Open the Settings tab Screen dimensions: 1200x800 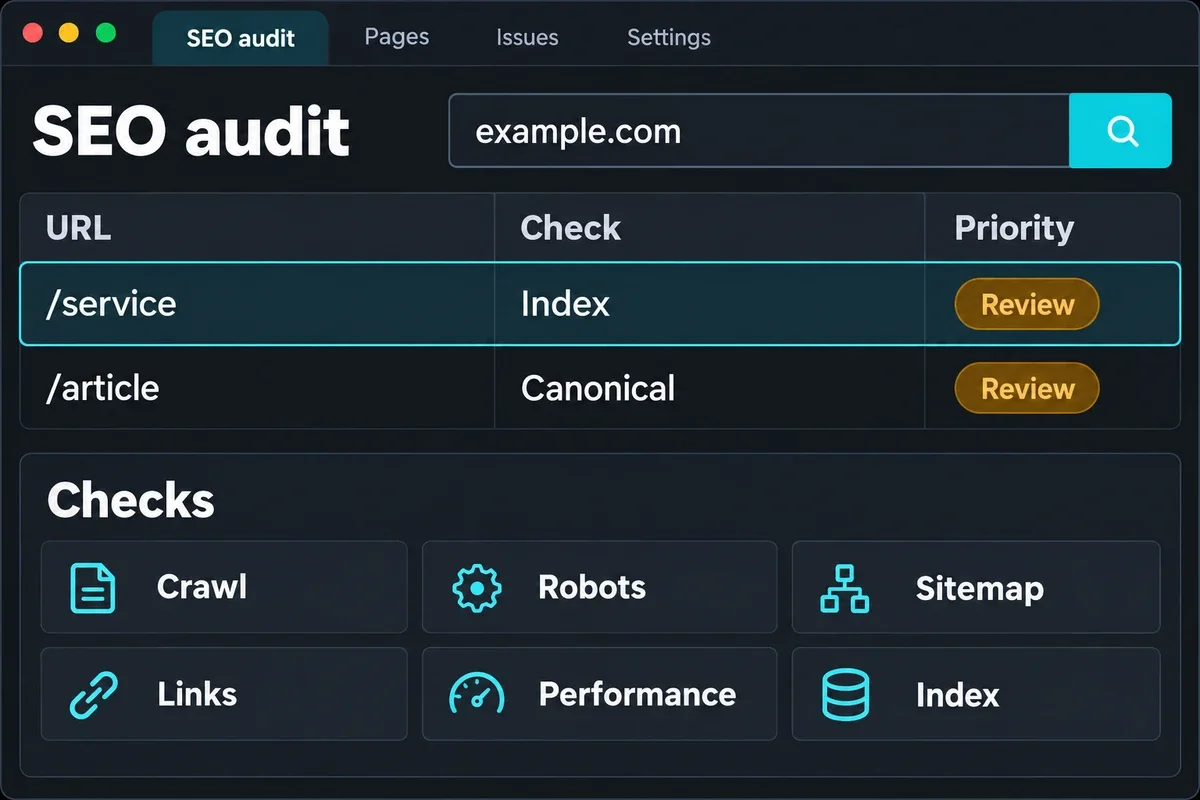pos(669,38)
